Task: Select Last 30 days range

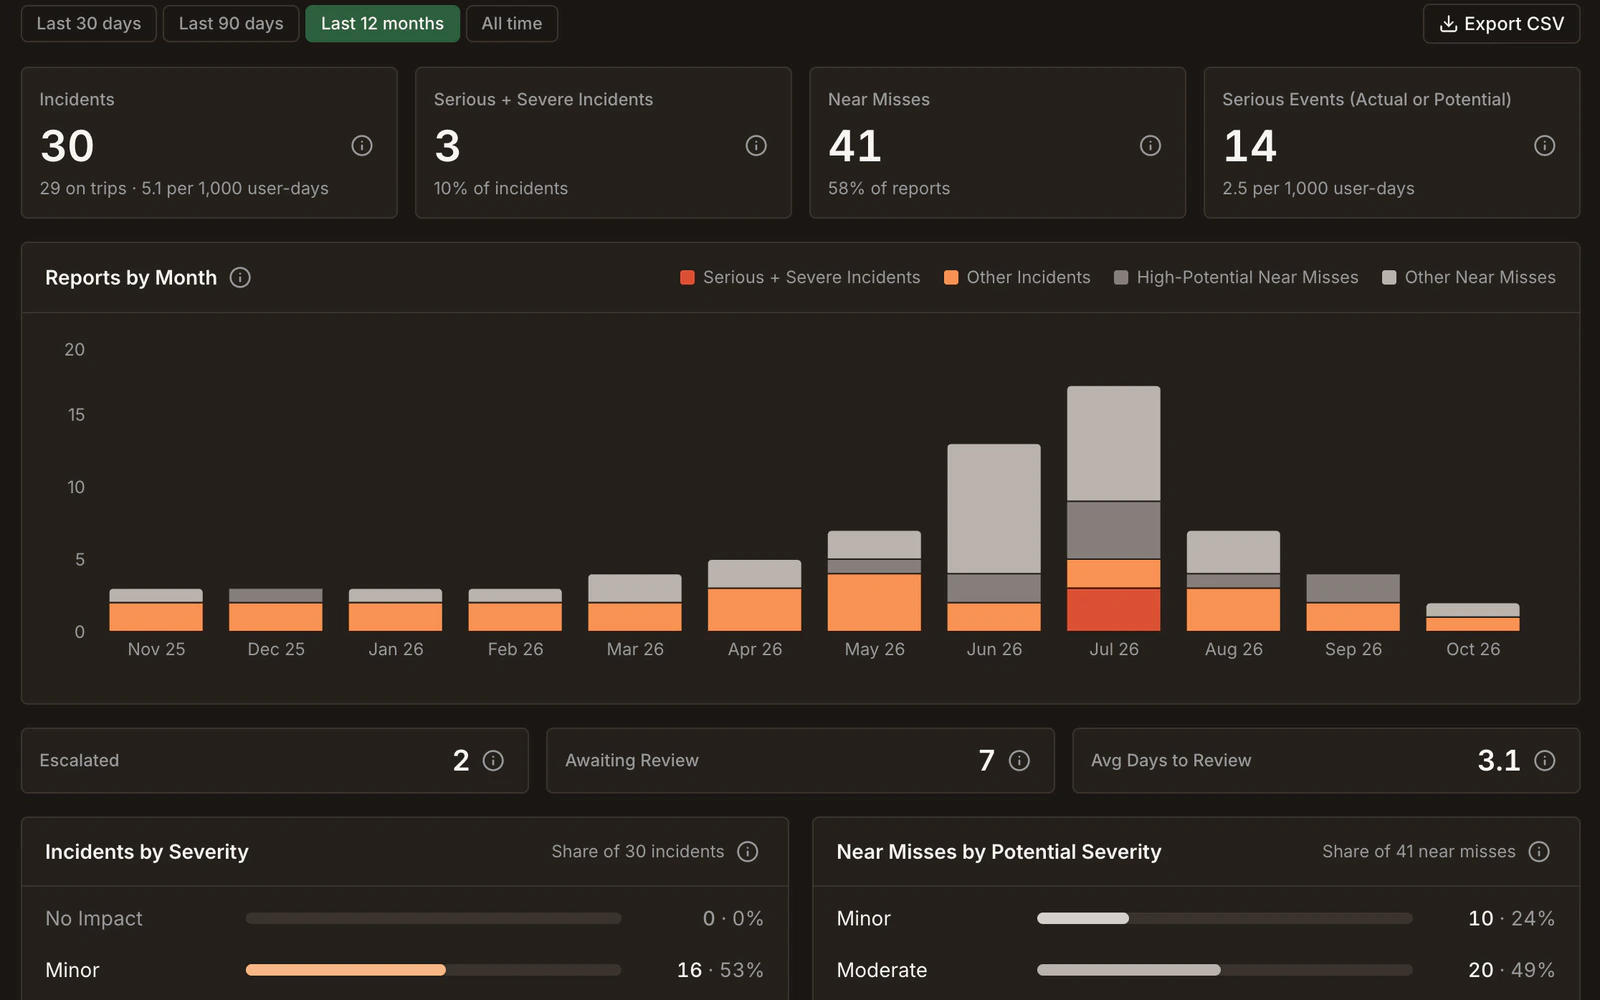Action: [89, 24]
